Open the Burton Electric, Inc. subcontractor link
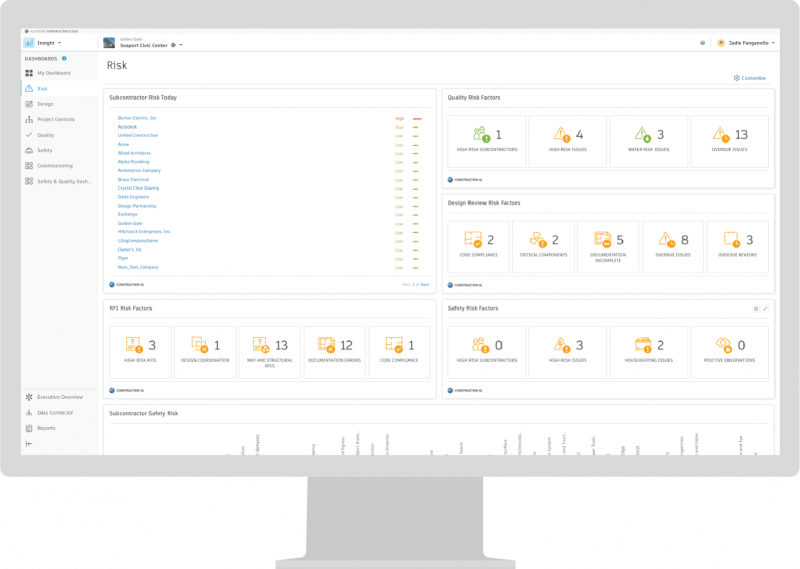Viewport: 800px width, 569px height. [x=137, y=118]
